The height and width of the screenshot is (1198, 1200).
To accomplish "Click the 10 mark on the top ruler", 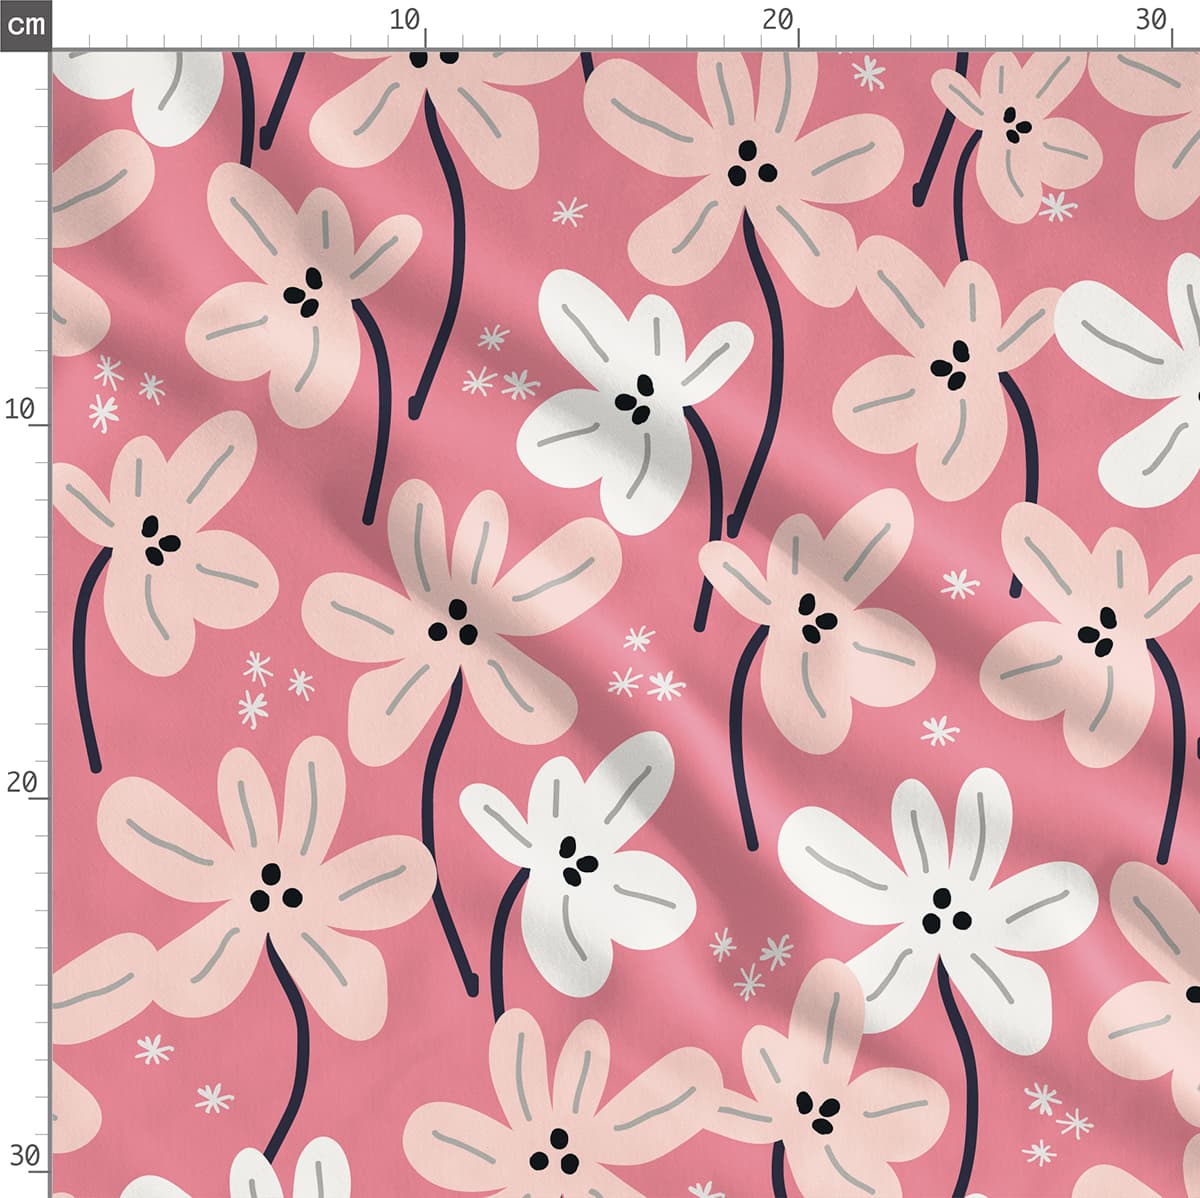I will point(405,20).
